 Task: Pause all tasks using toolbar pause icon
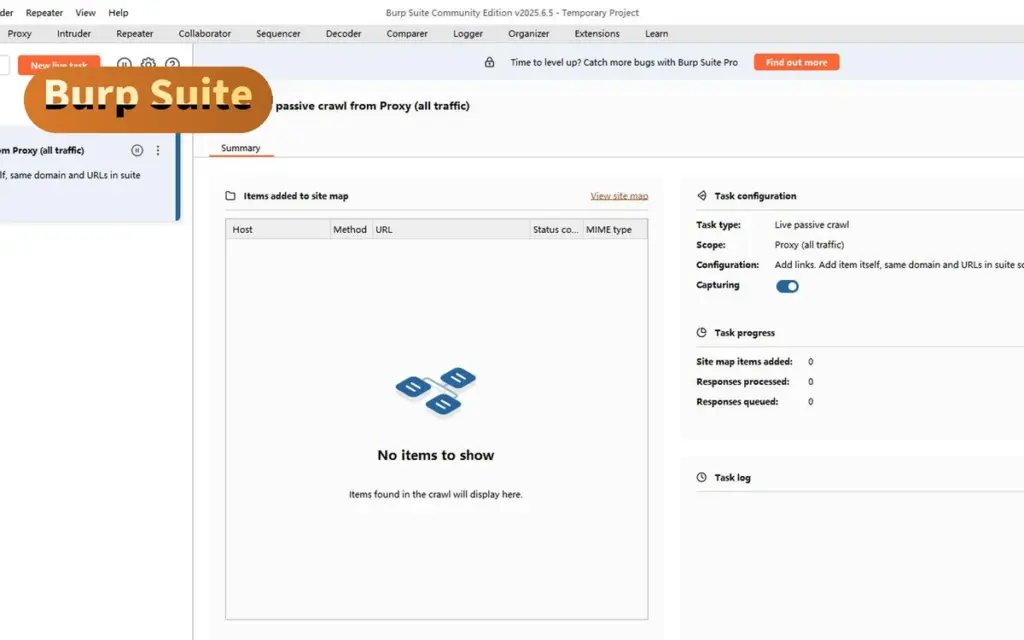[124, 63]
